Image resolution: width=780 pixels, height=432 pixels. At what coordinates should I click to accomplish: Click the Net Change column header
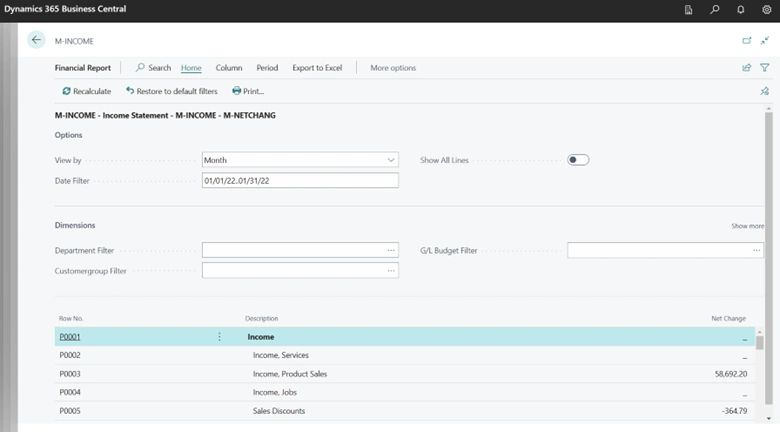(728, 319)
